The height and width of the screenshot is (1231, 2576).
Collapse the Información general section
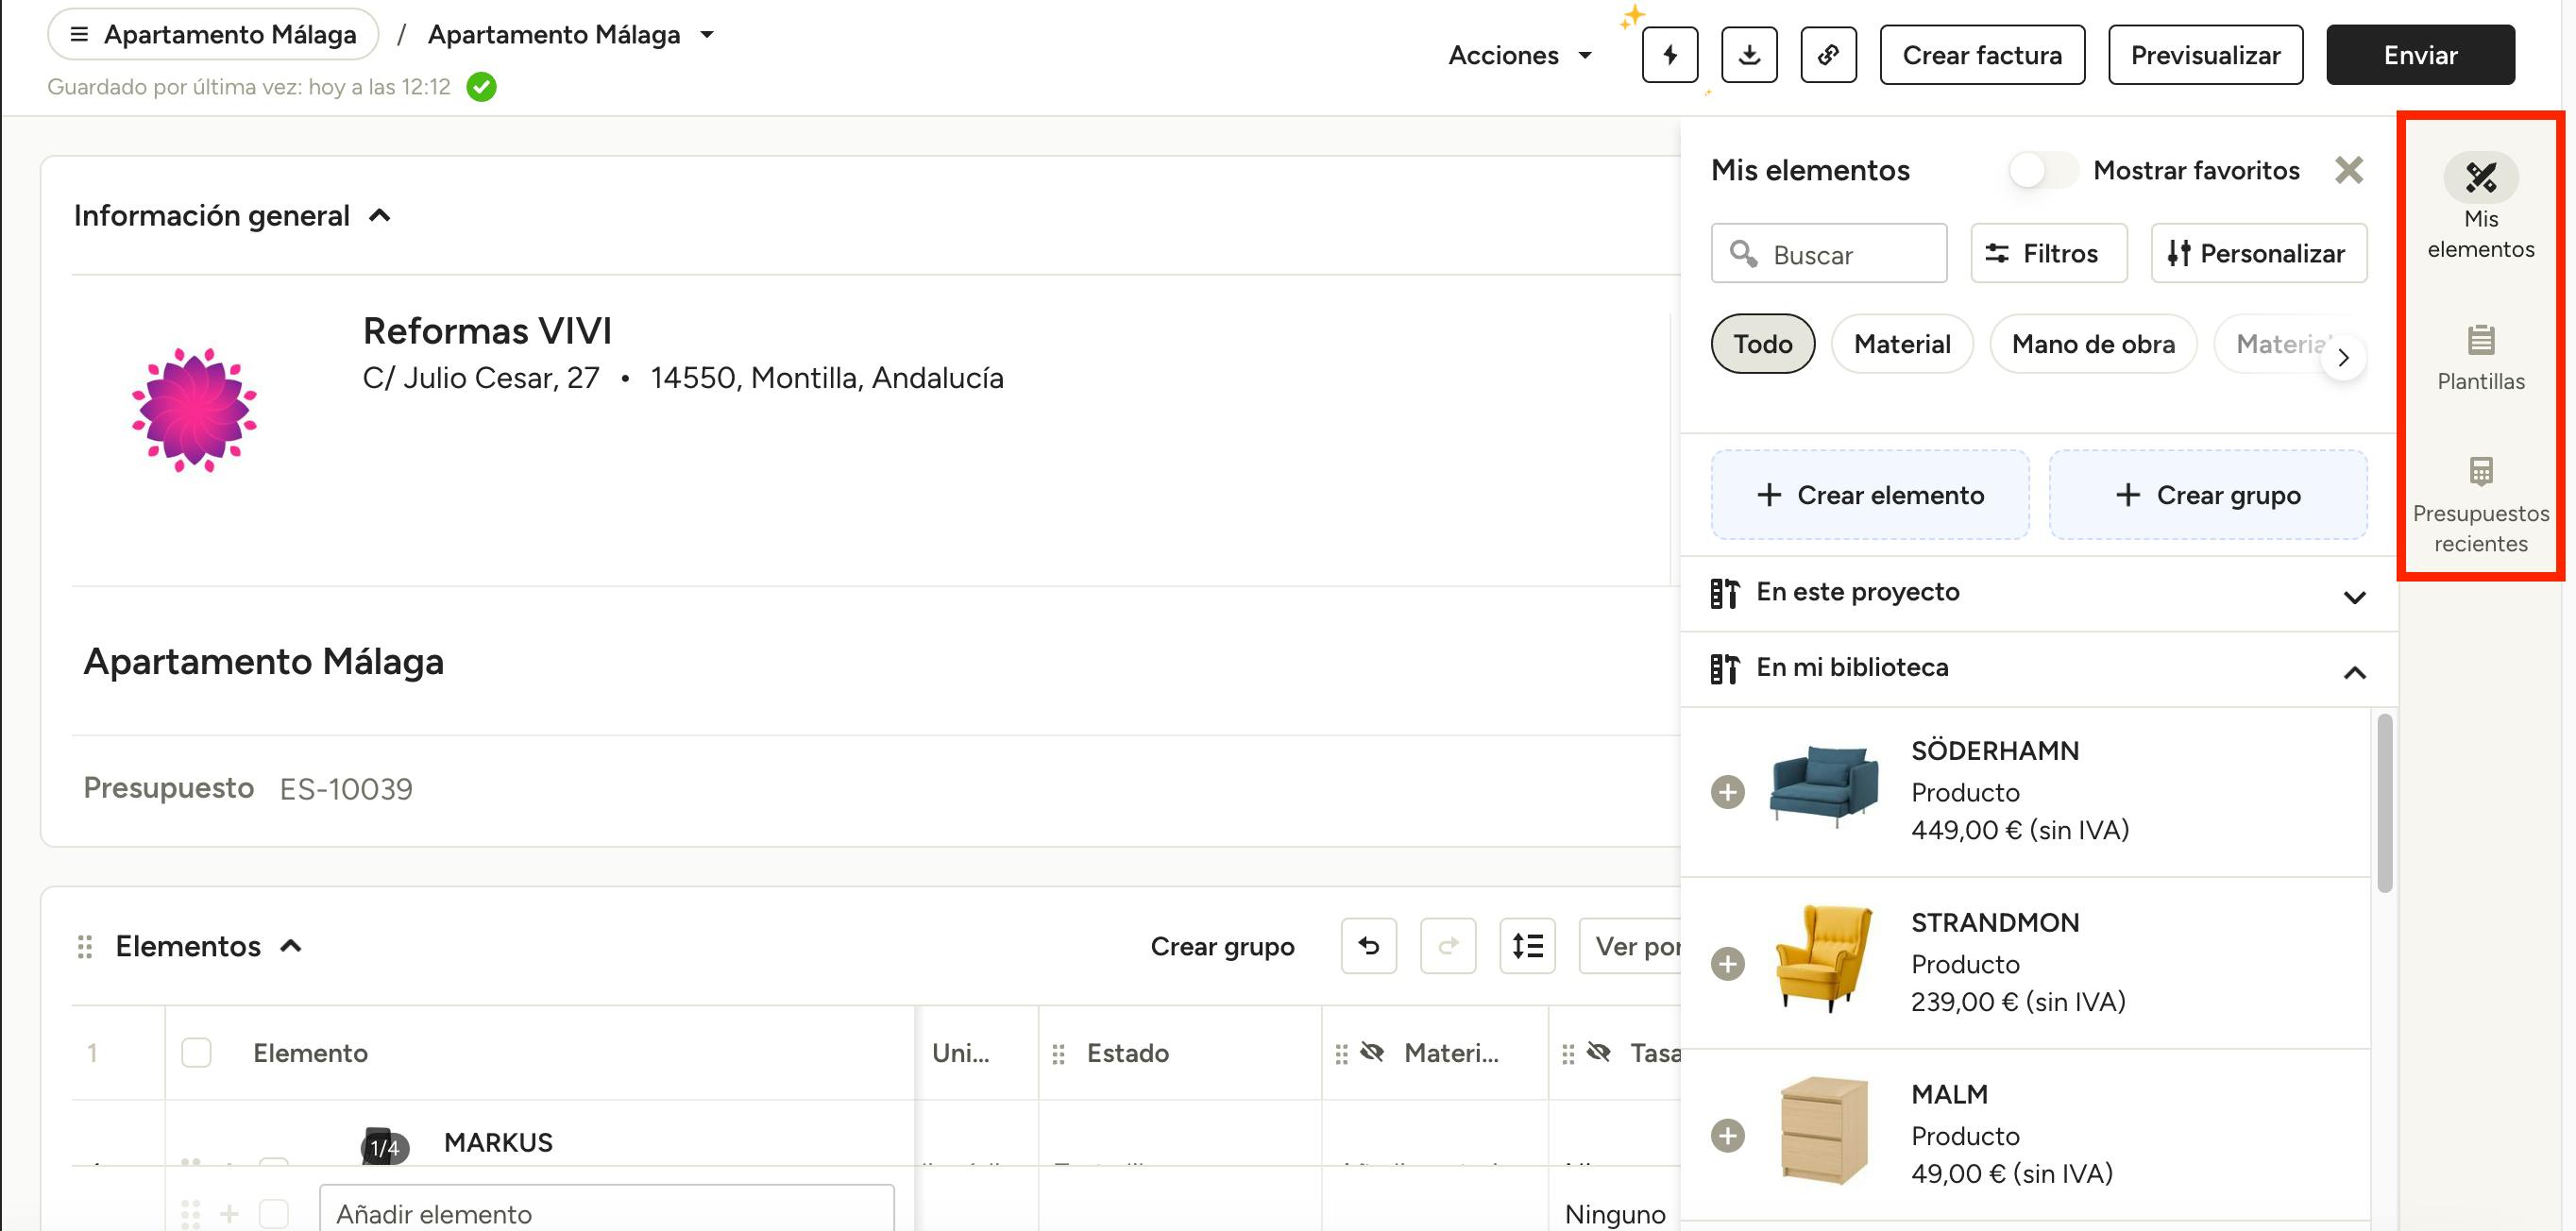coord(380,216)
